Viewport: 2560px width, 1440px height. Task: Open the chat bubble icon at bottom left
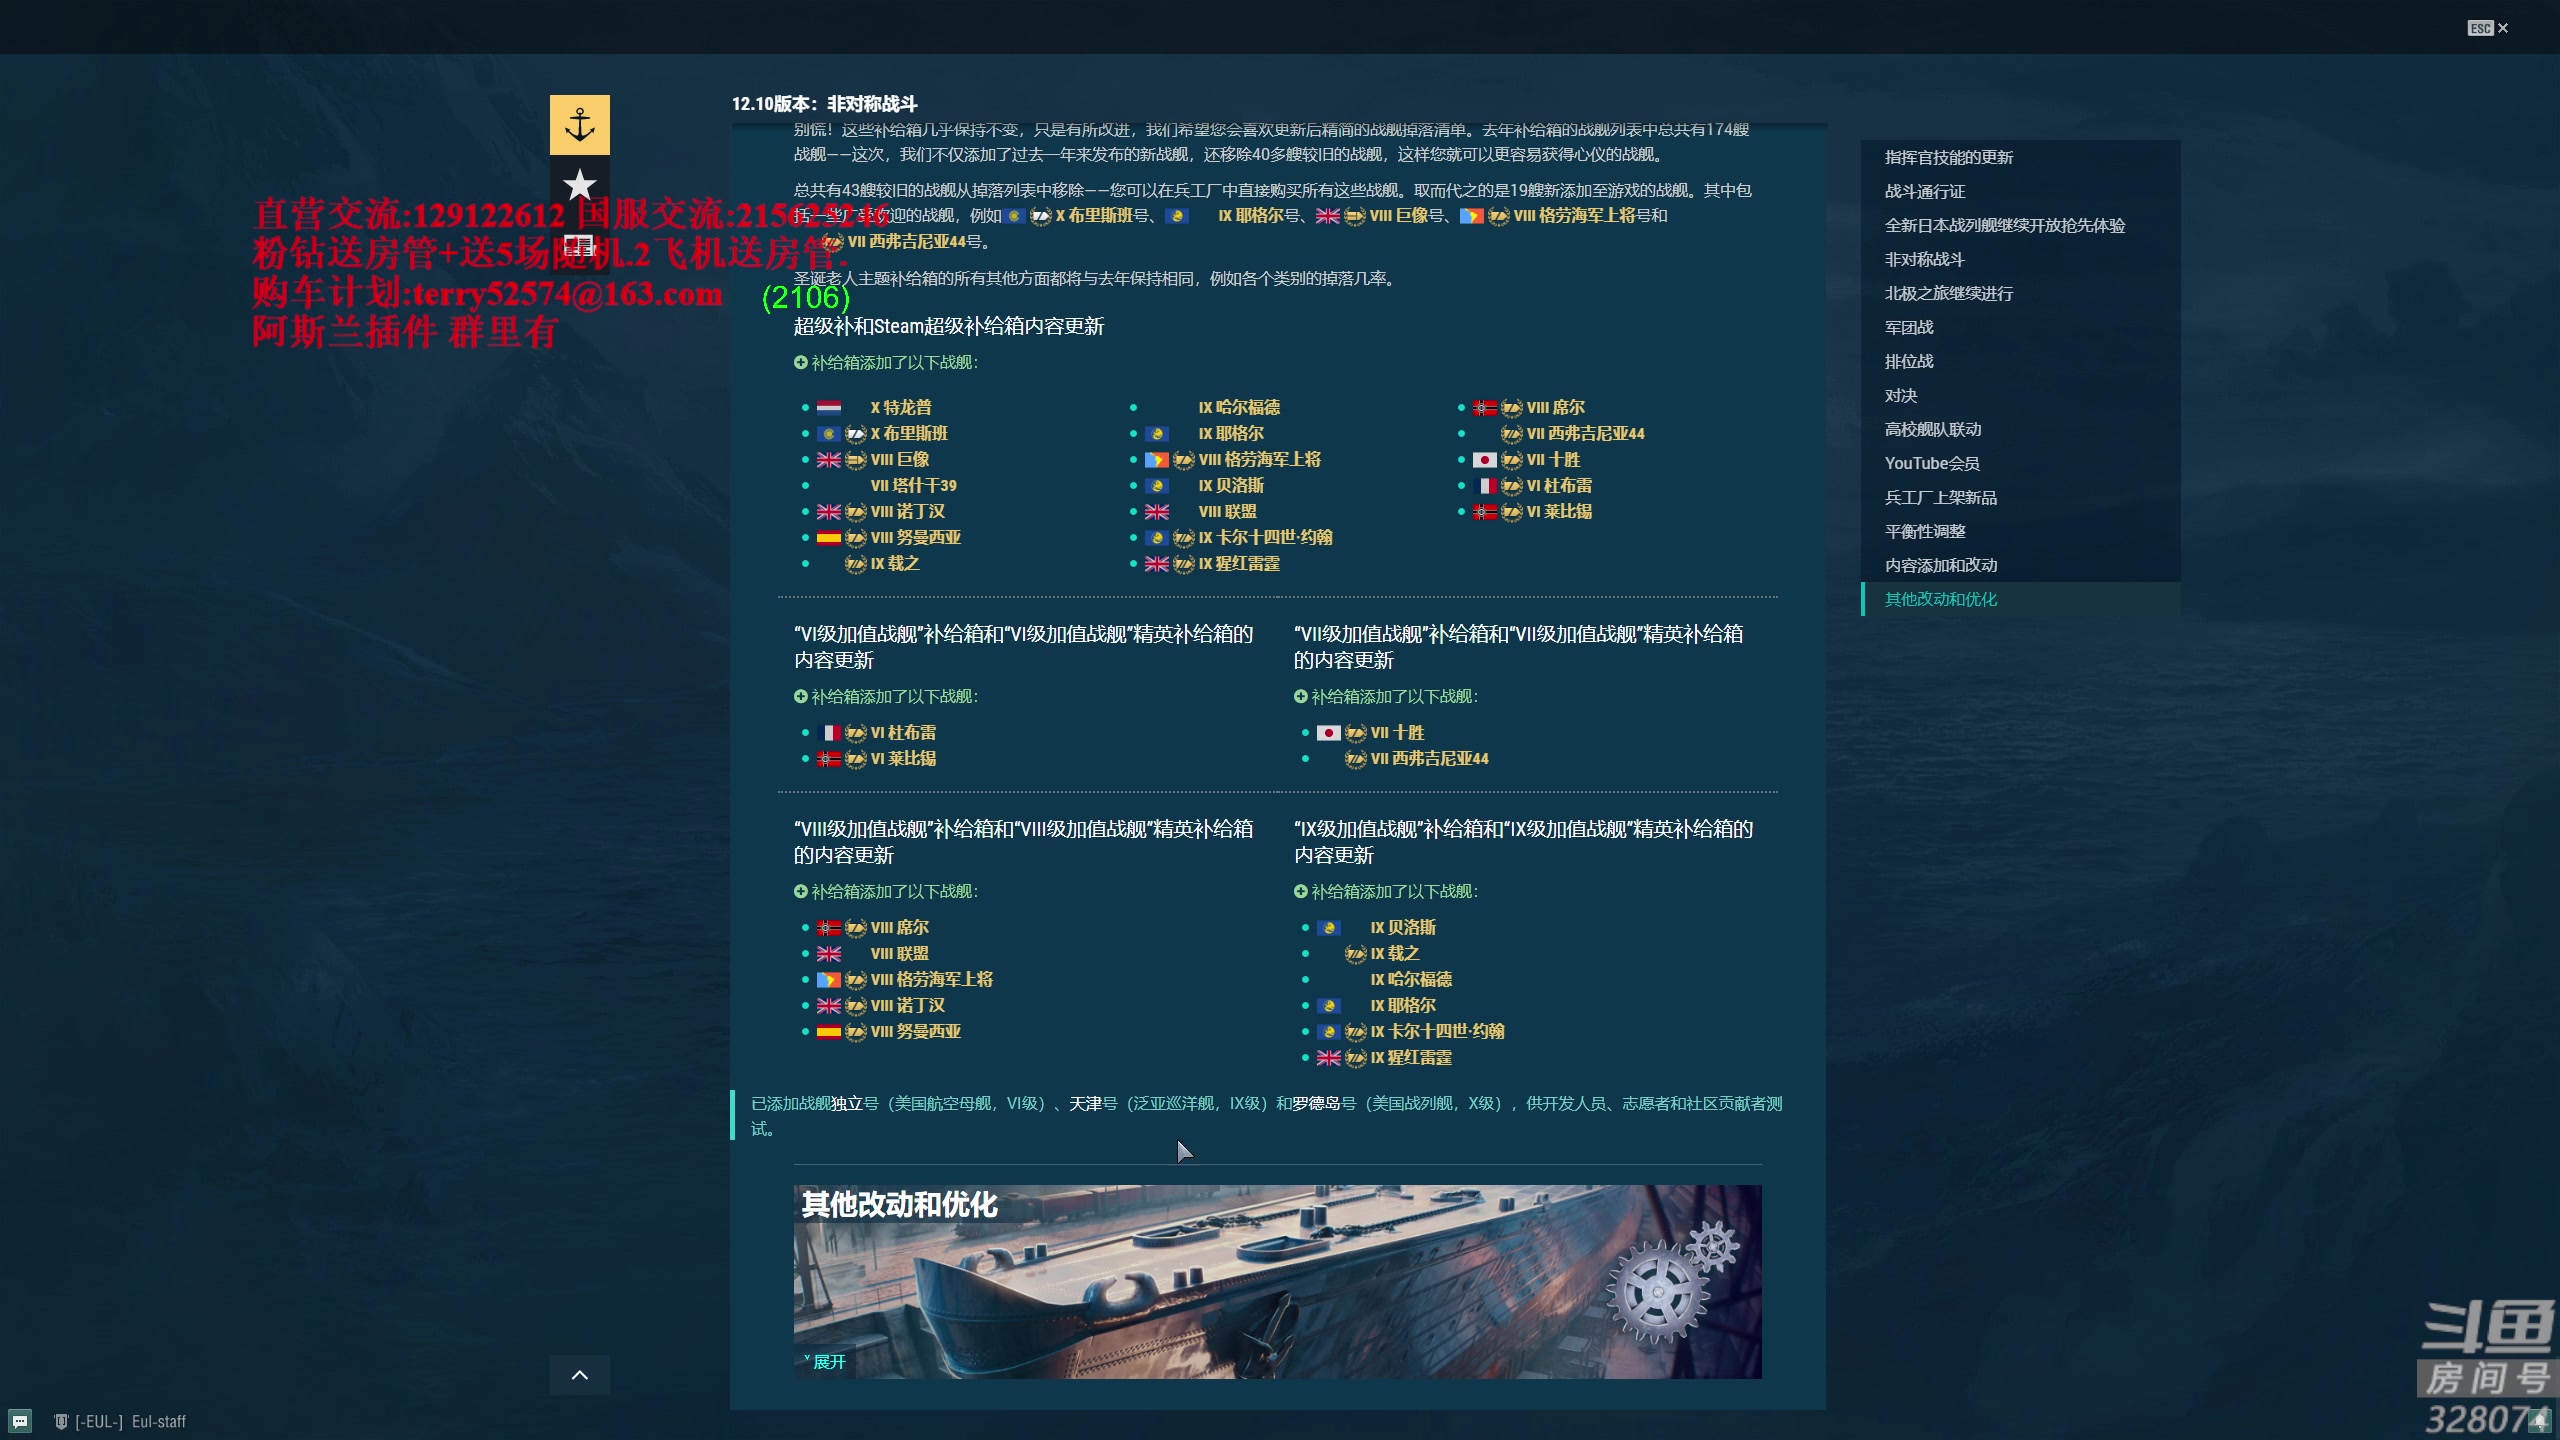click(x=20, y=1420)
